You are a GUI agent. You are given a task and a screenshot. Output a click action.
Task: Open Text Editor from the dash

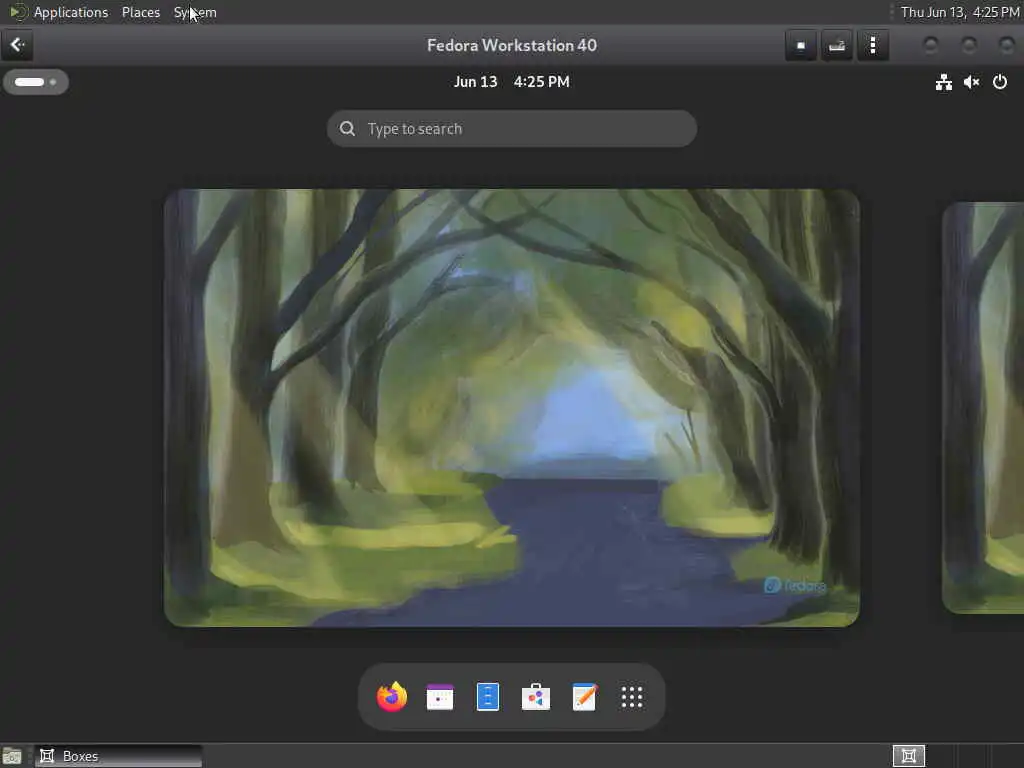tap(584, 697)
